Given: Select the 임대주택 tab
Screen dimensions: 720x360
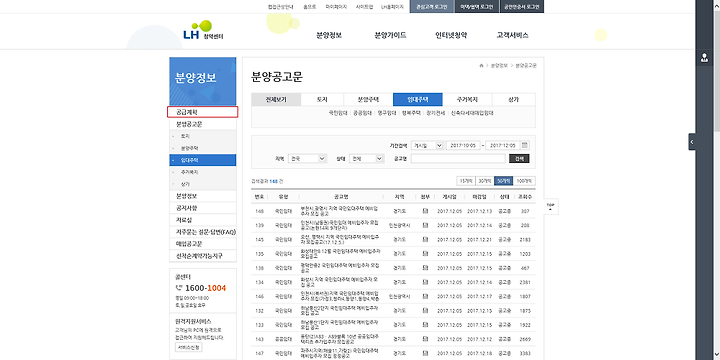Looking at the screenshot, I should point(417,100).
